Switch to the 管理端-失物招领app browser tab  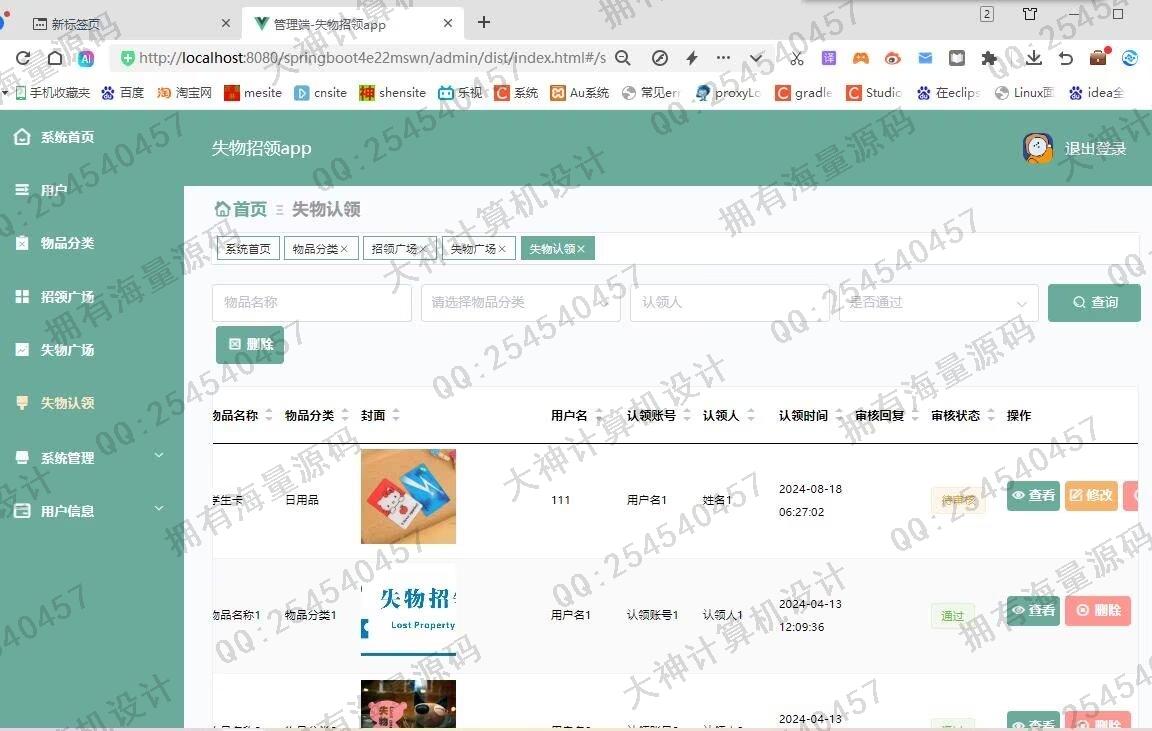coord(353,24)
